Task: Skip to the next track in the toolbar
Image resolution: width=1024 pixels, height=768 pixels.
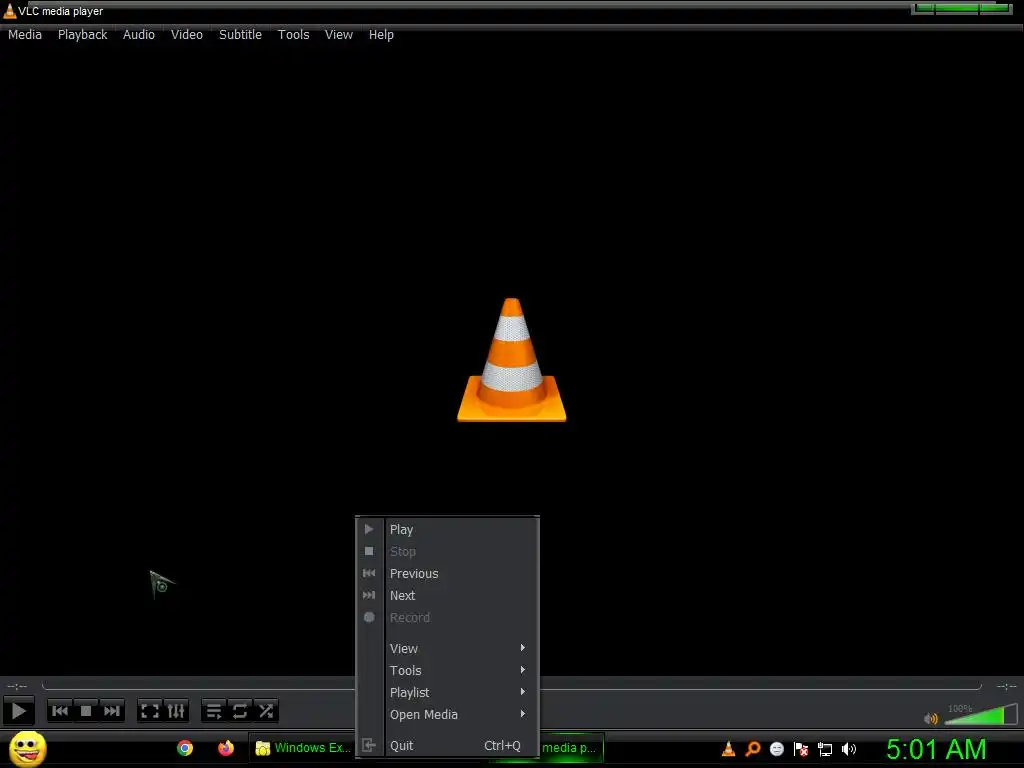Action: tap(112, 711)
